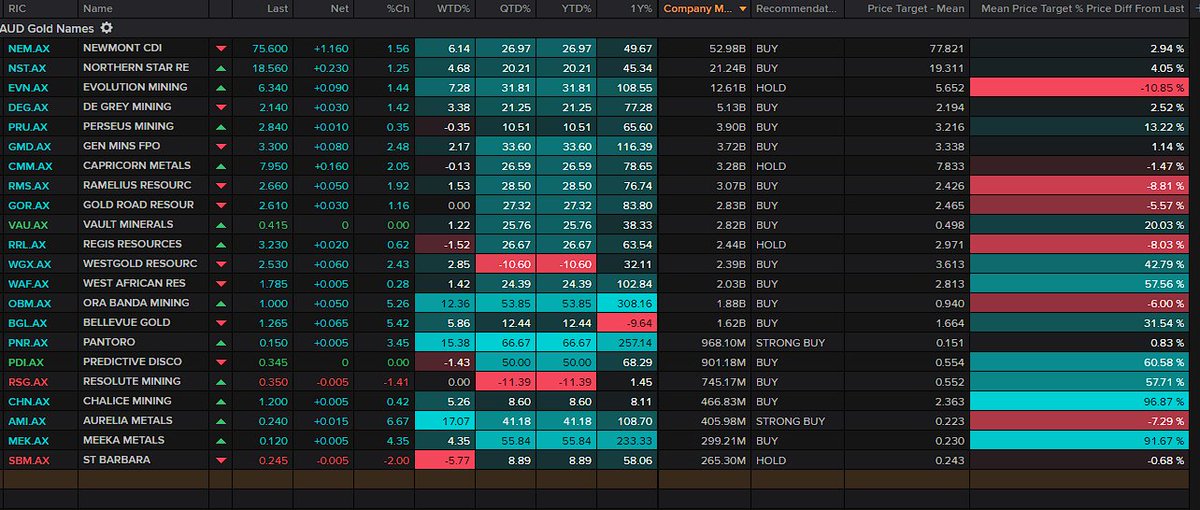This screenshot has width=1200, height=510.
Task: Click trend arrow for Perseus Mining
Action: (221, 127)
